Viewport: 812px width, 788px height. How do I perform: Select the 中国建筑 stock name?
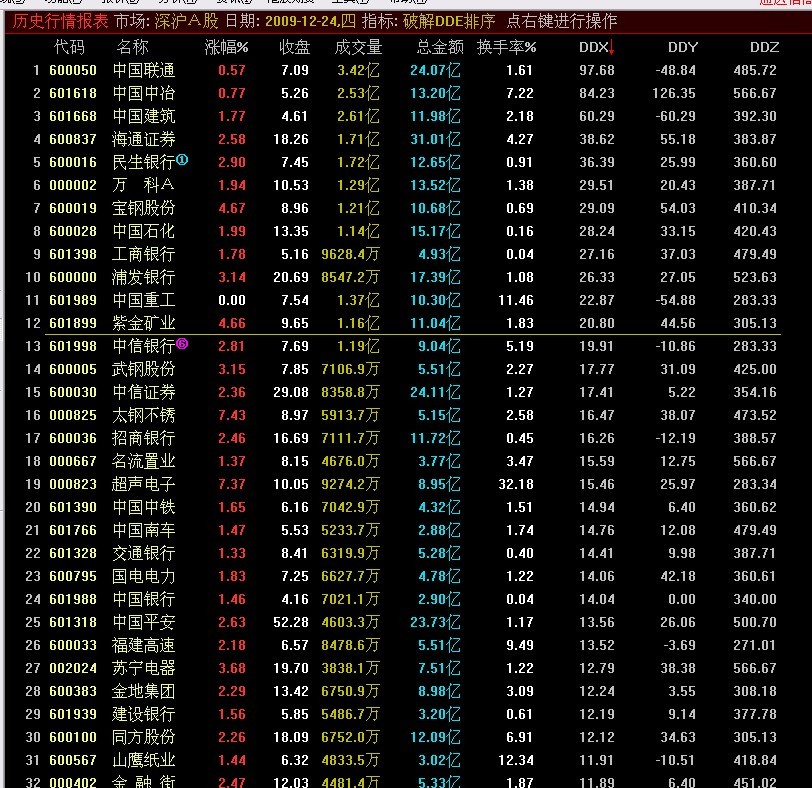tap(144, 116)
